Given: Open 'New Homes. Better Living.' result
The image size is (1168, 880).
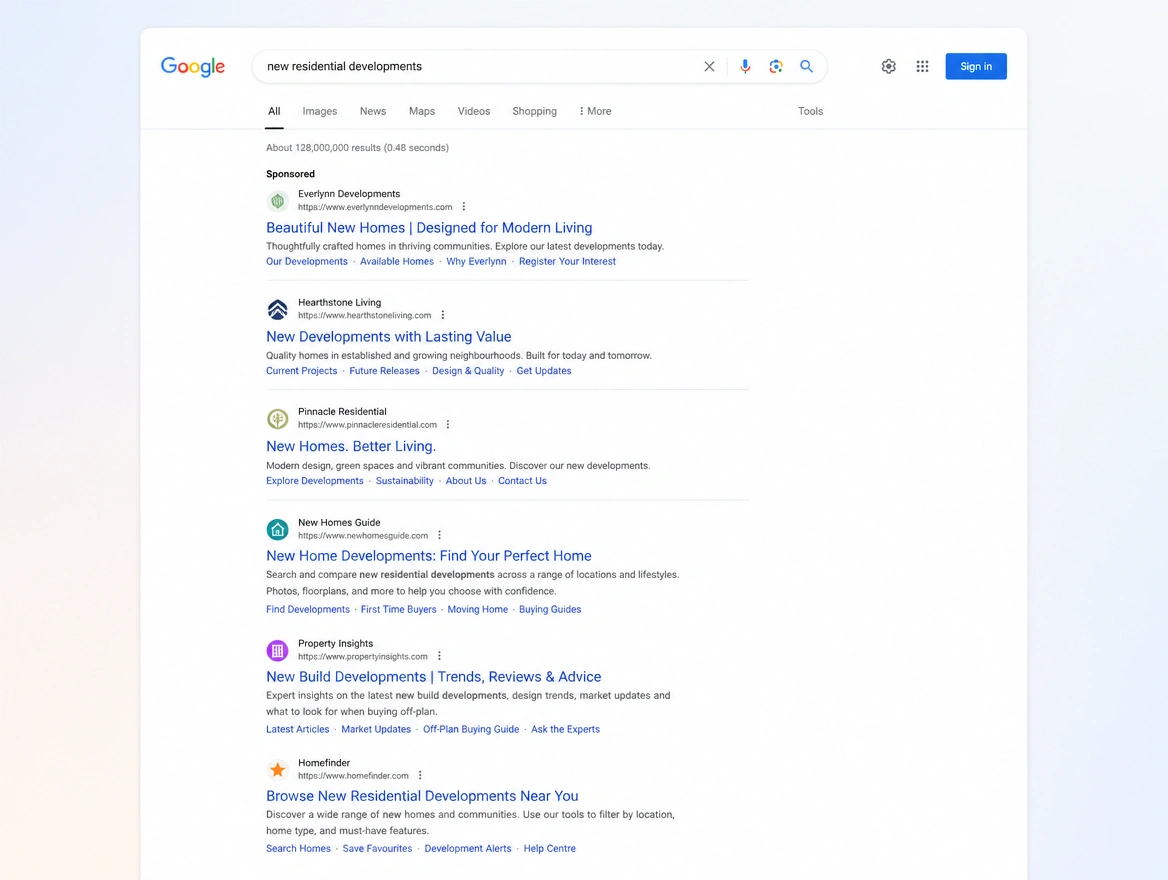Looking at the screenshot, I should pyautogui.click(x=351, y=446).
